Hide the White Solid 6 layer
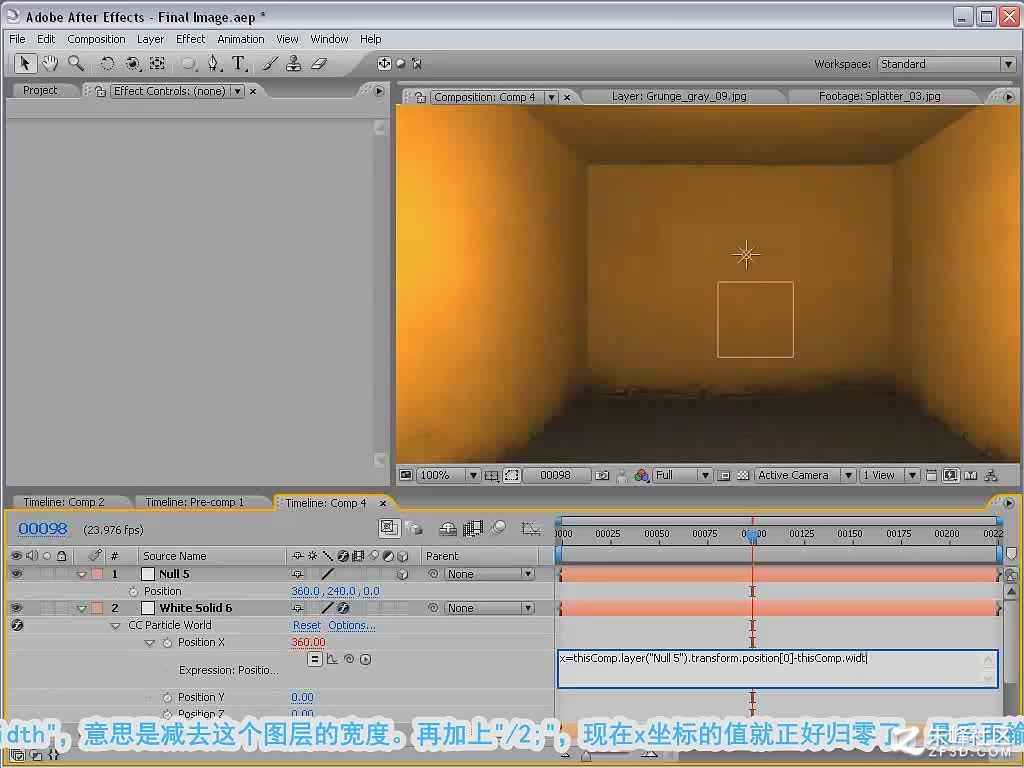The height and width of the screenshot is (768, 1024). [16, 608]
